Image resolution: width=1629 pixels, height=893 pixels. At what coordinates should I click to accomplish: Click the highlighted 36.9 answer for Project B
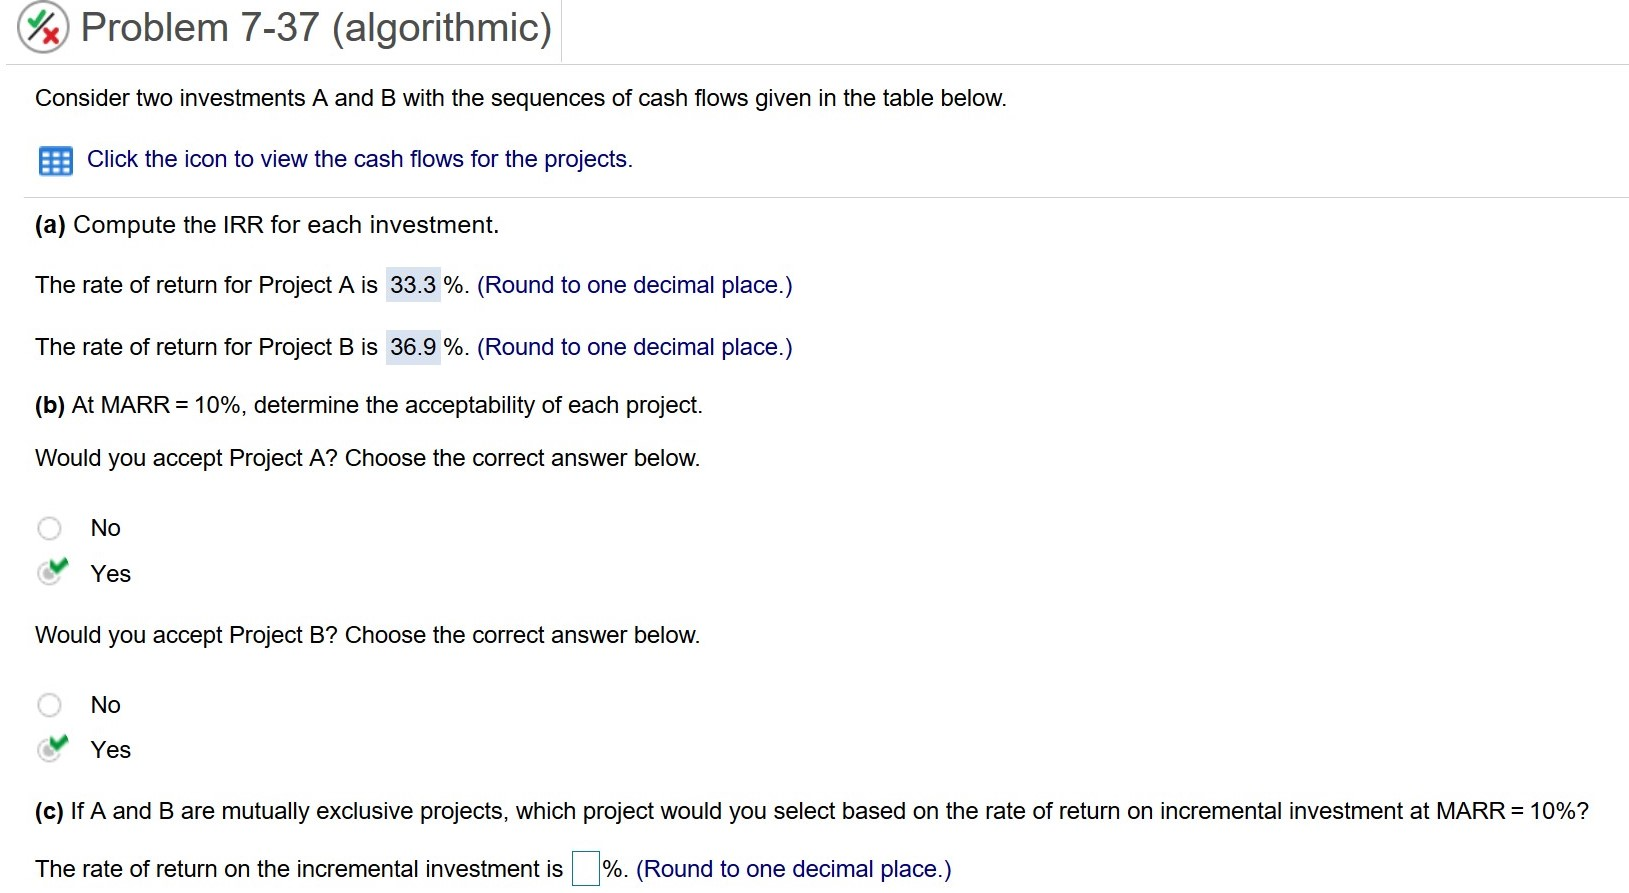pos(412,347)
